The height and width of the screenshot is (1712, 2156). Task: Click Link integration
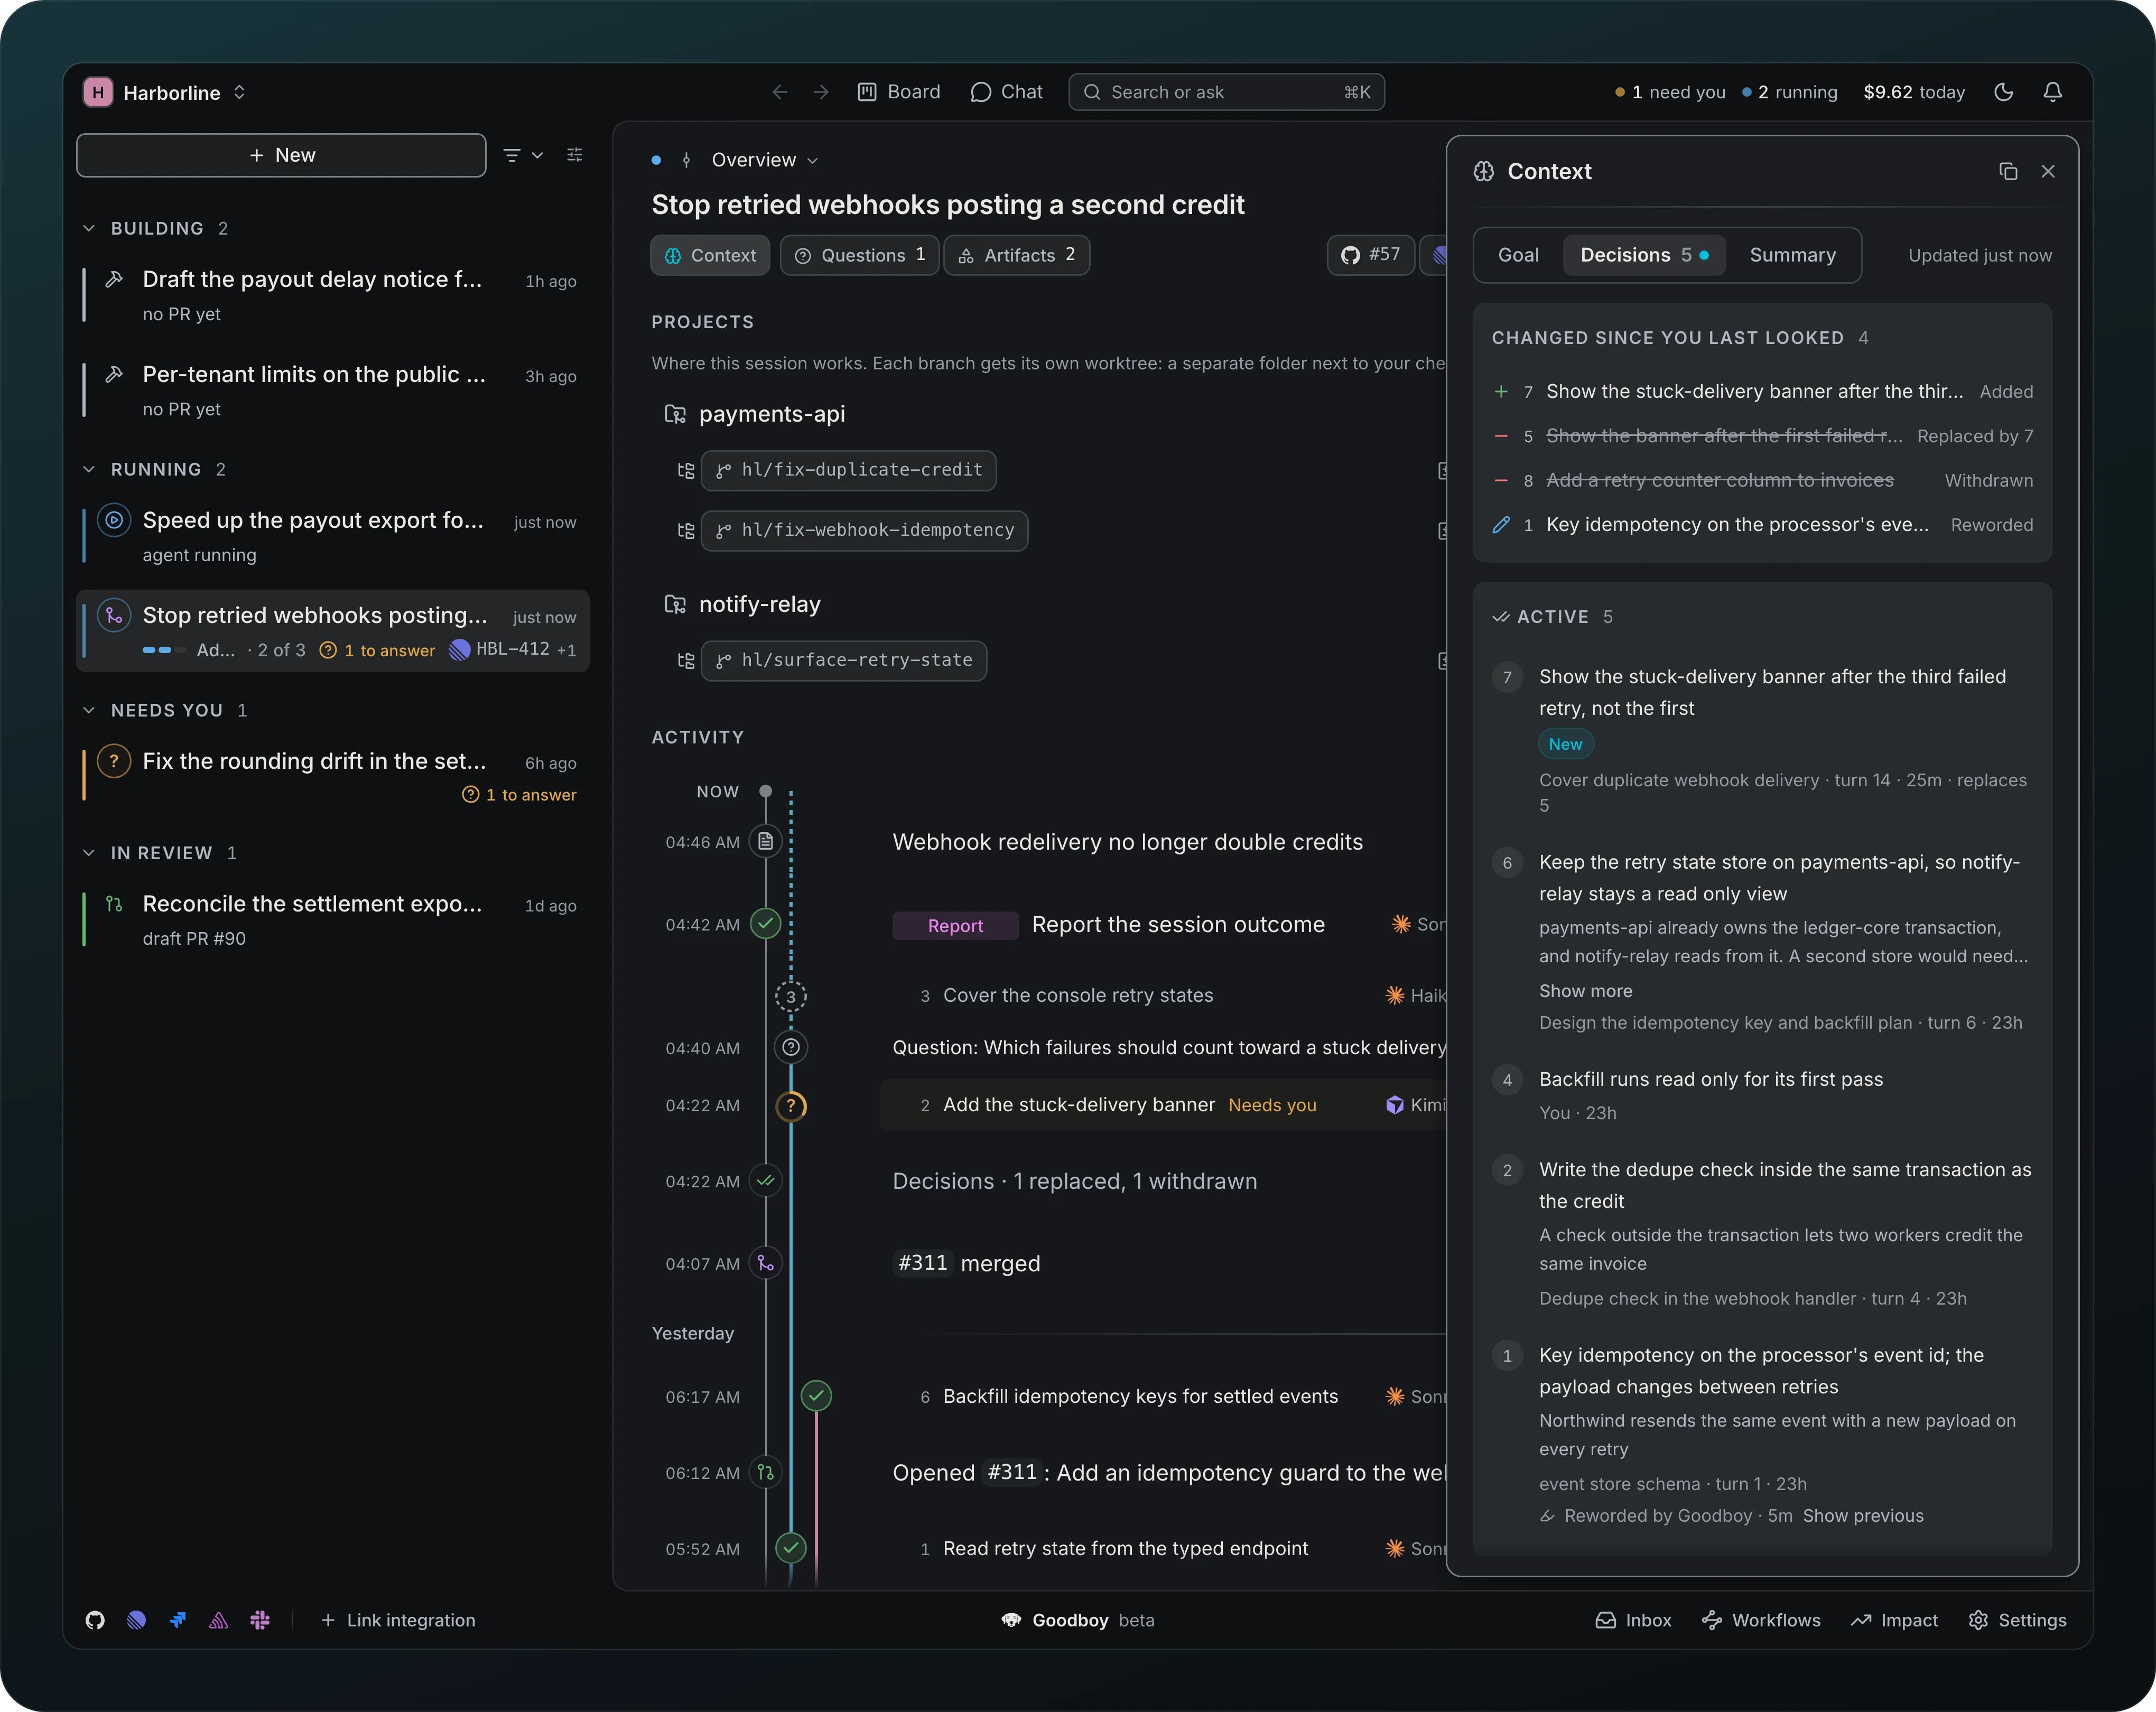click(x=397, y=1620)
